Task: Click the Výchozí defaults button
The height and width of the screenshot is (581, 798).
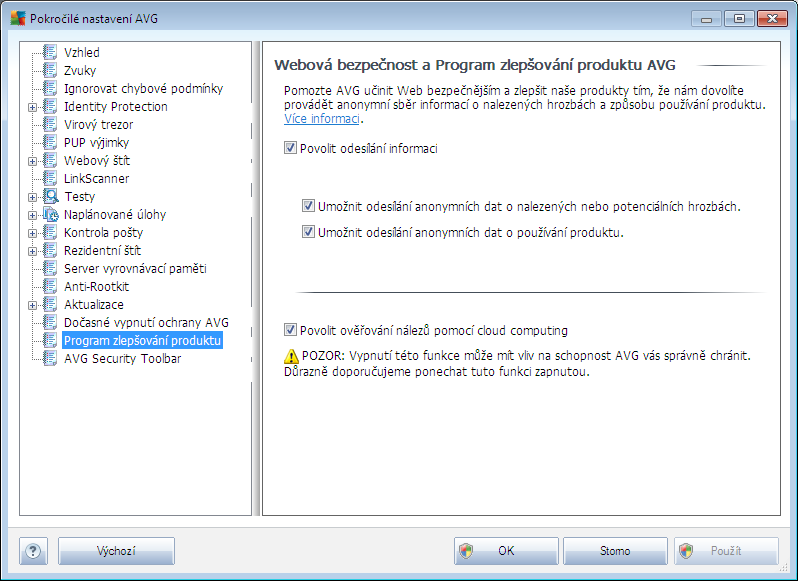Action: point(116,551)
